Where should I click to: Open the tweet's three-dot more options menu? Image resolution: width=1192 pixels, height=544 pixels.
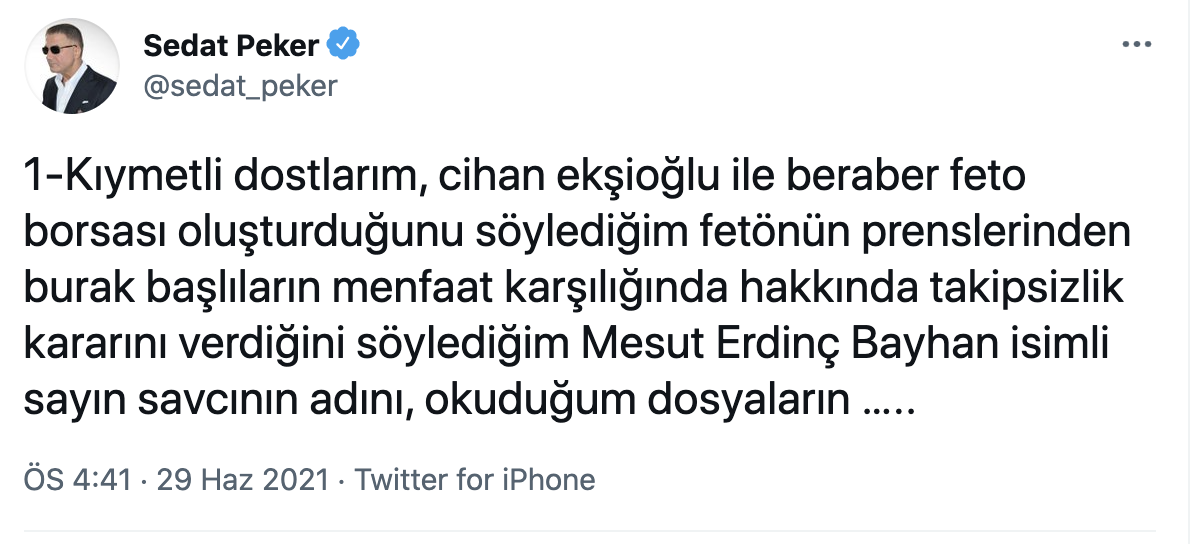click(x=1138, y=46)
